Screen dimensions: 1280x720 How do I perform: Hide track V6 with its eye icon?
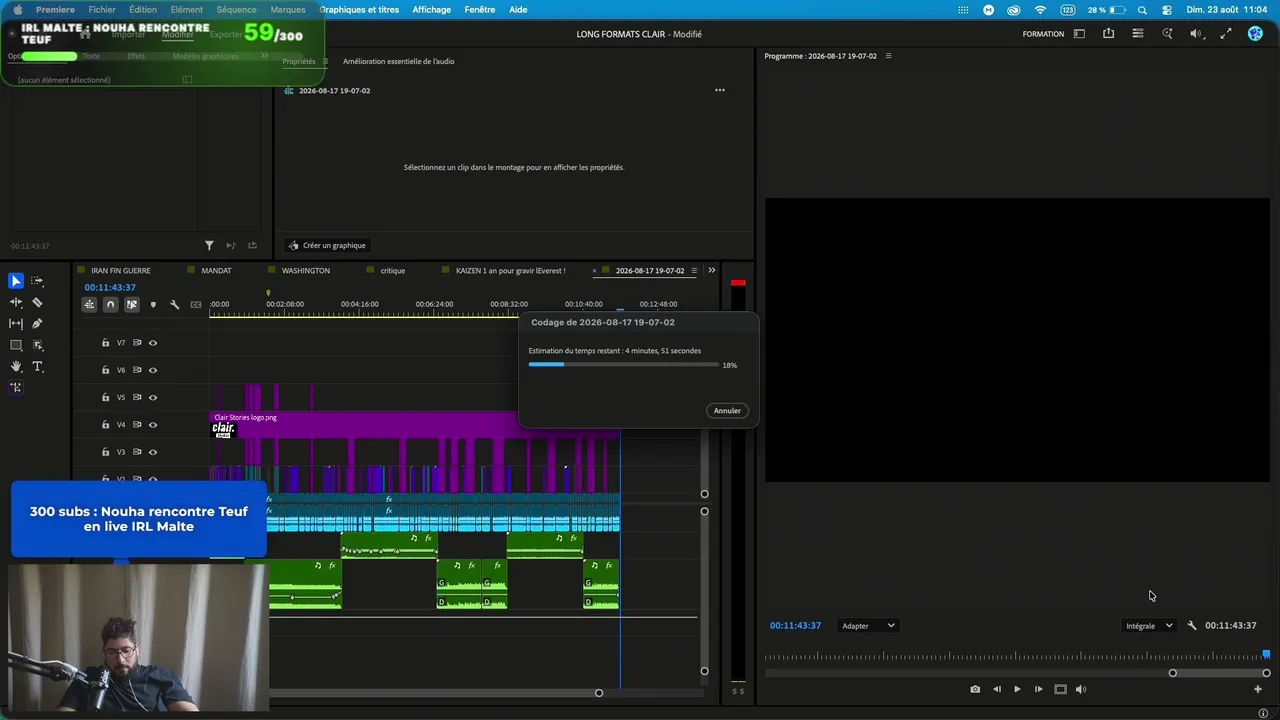pyautogui.click(x=153, y=370)
